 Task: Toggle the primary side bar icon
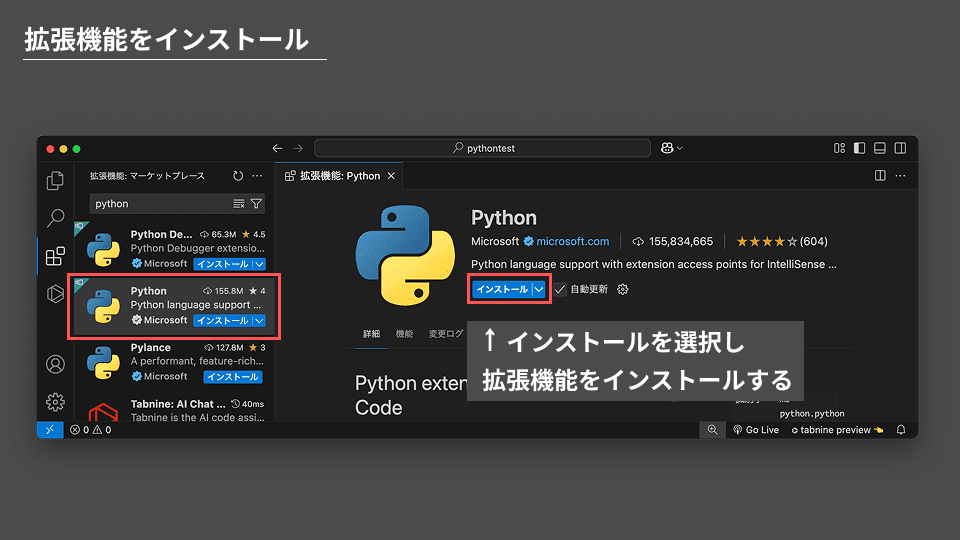click(860, 148)
